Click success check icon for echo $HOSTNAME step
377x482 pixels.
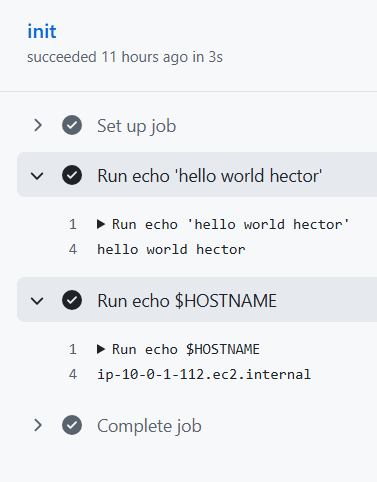72,300
